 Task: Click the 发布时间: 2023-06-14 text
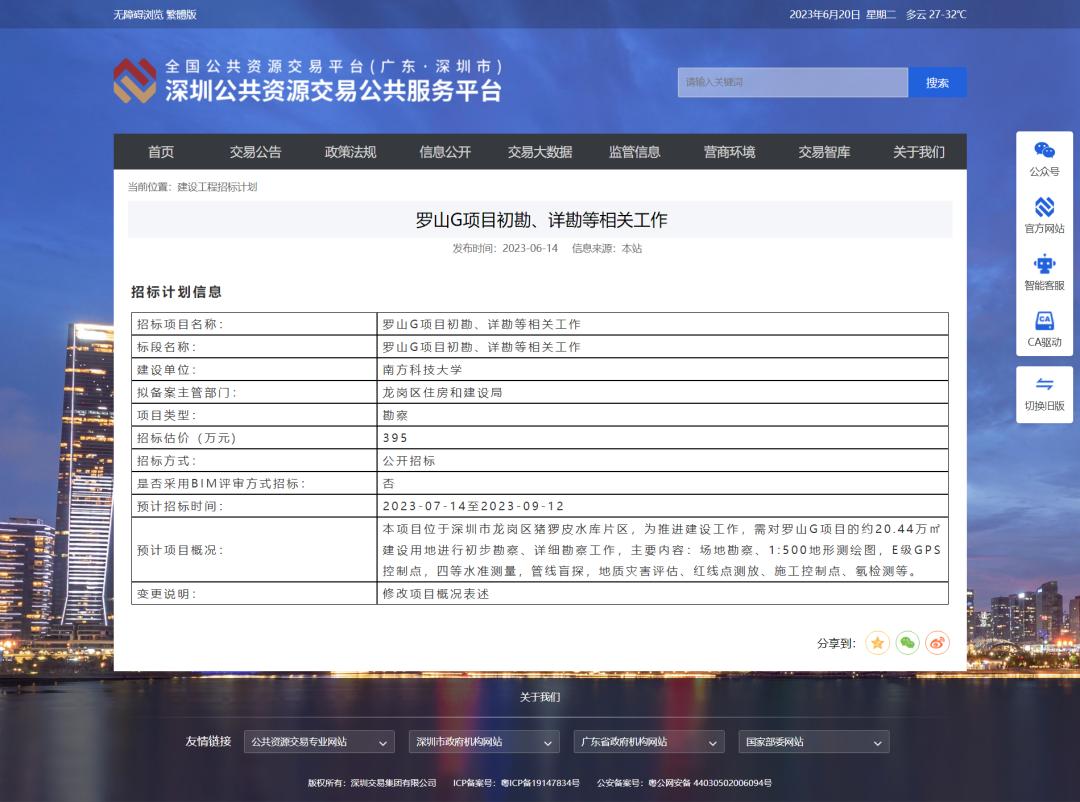[x=505, y=249]
